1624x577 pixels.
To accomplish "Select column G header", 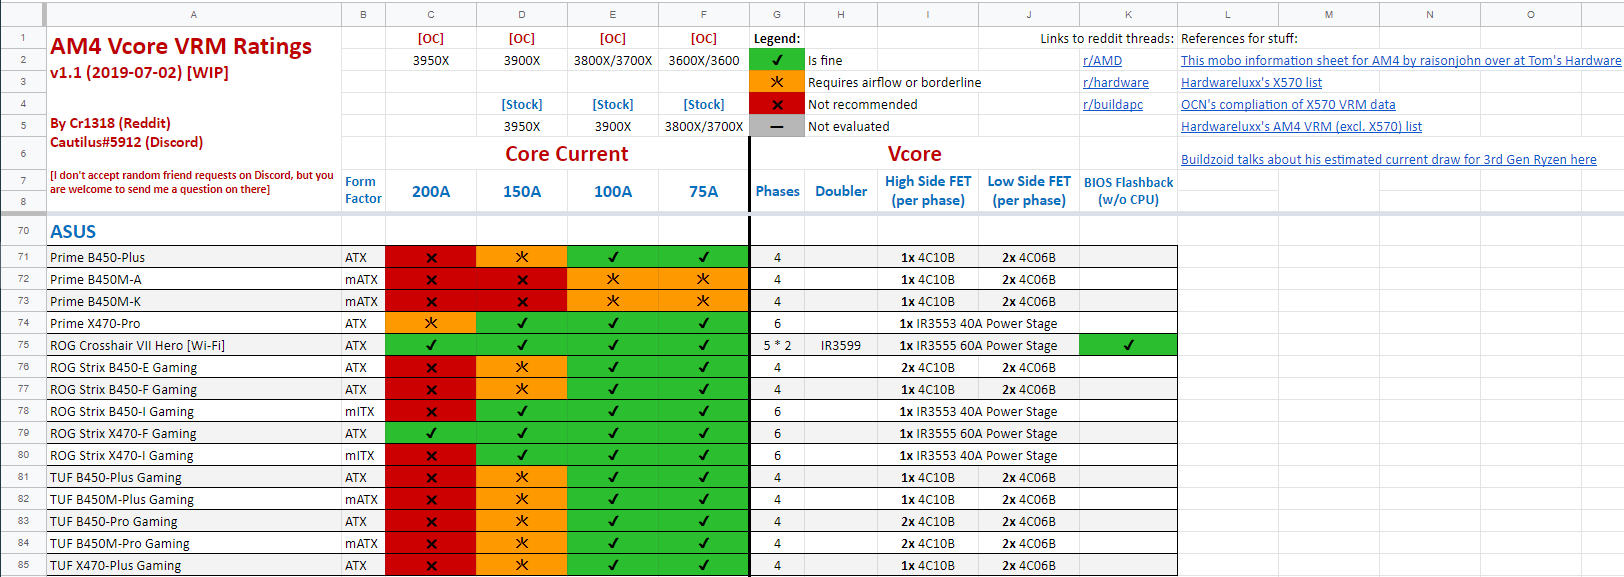I will point(777,14).
